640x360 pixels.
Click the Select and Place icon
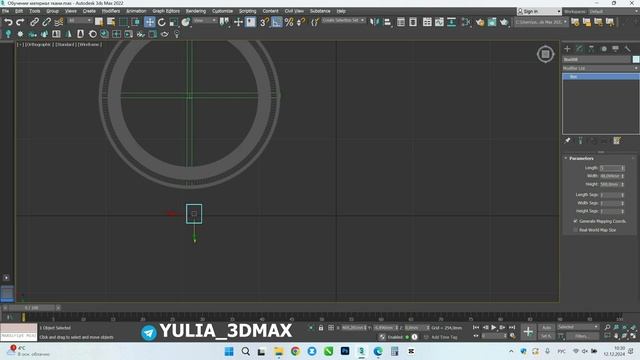(186, 22)
